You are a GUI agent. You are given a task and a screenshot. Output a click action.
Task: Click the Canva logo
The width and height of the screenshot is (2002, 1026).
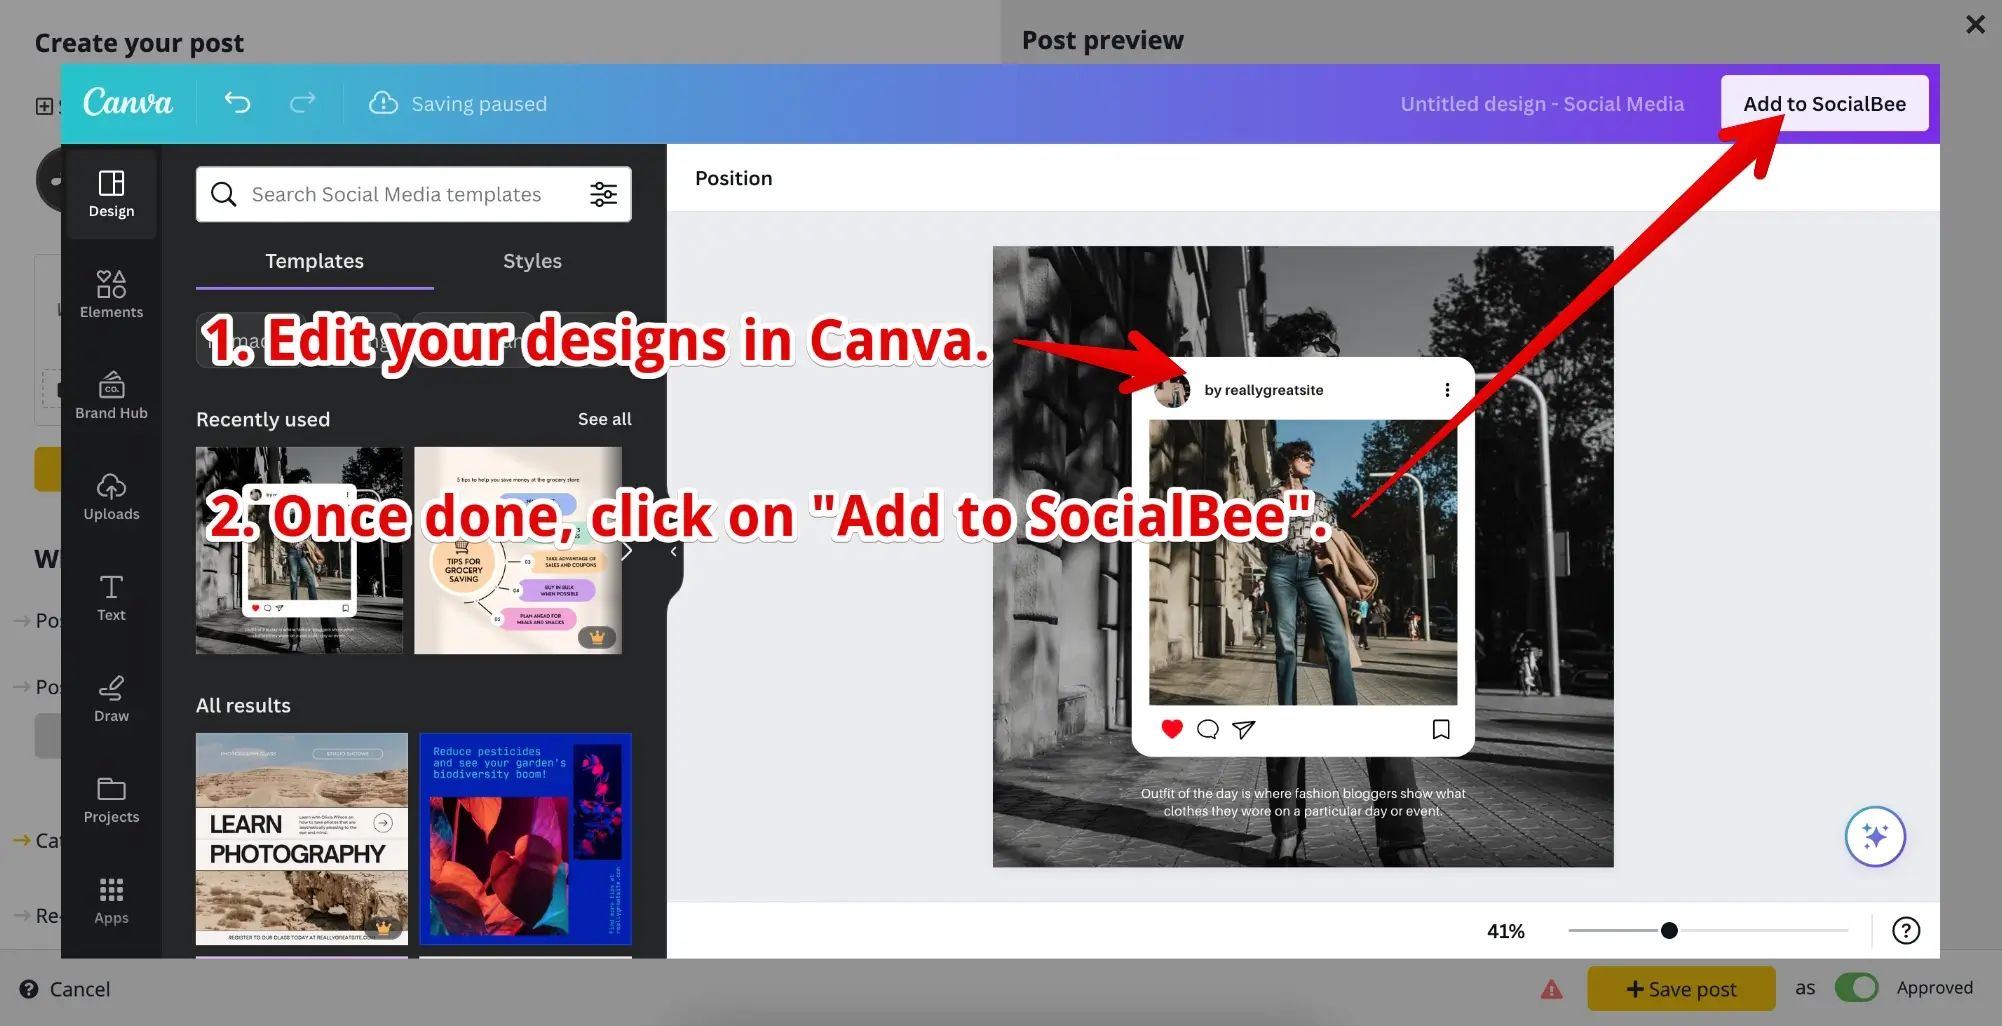pyautogui.click(x=127, y=102)
